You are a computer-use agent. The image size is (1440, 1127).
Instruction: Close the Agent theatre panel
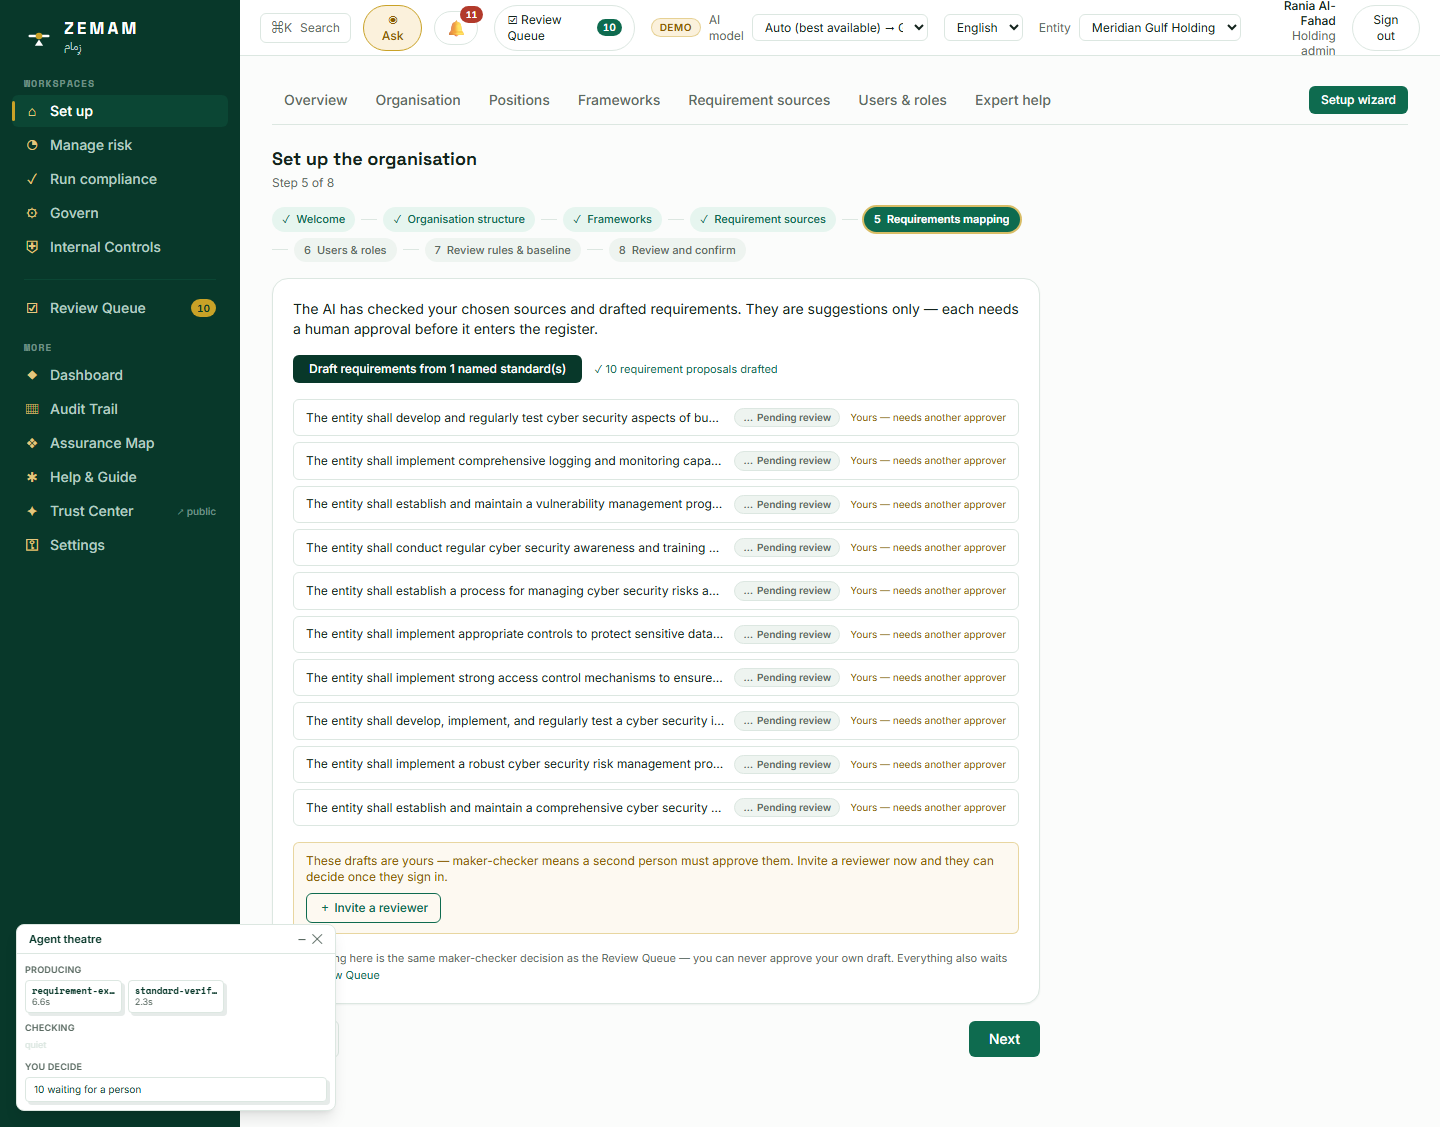(317, 939)
